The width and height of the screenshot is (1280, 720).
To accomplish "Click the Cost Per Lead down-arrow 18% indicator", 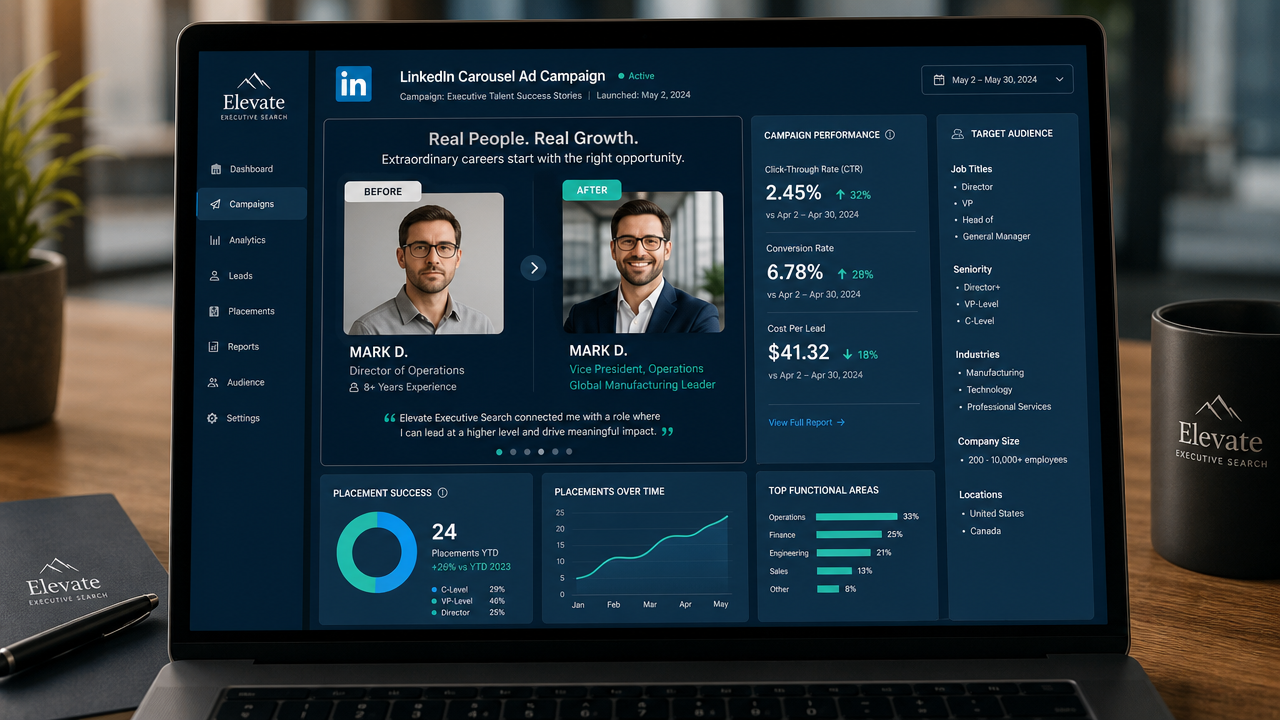I will [x=859, y=354].
